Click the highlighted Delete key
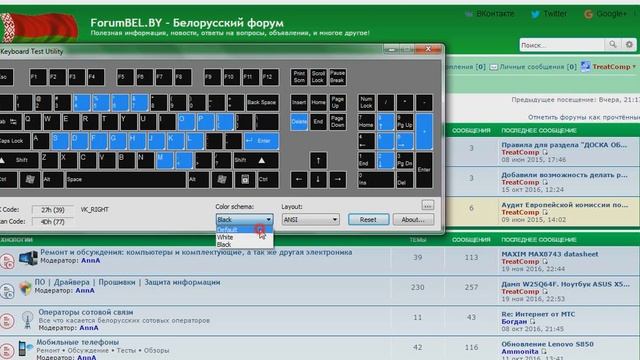This screenshot has width=640, height=360. point(299,122)
